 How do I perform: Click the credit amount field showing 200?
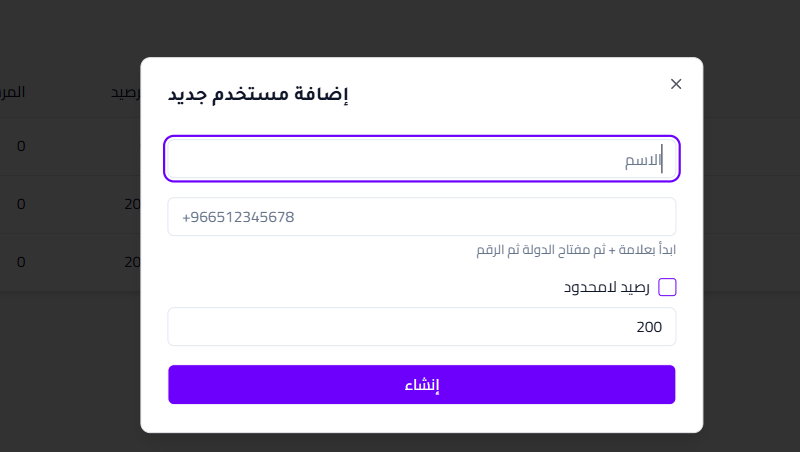pyautogui.click(x=420, y=327)
